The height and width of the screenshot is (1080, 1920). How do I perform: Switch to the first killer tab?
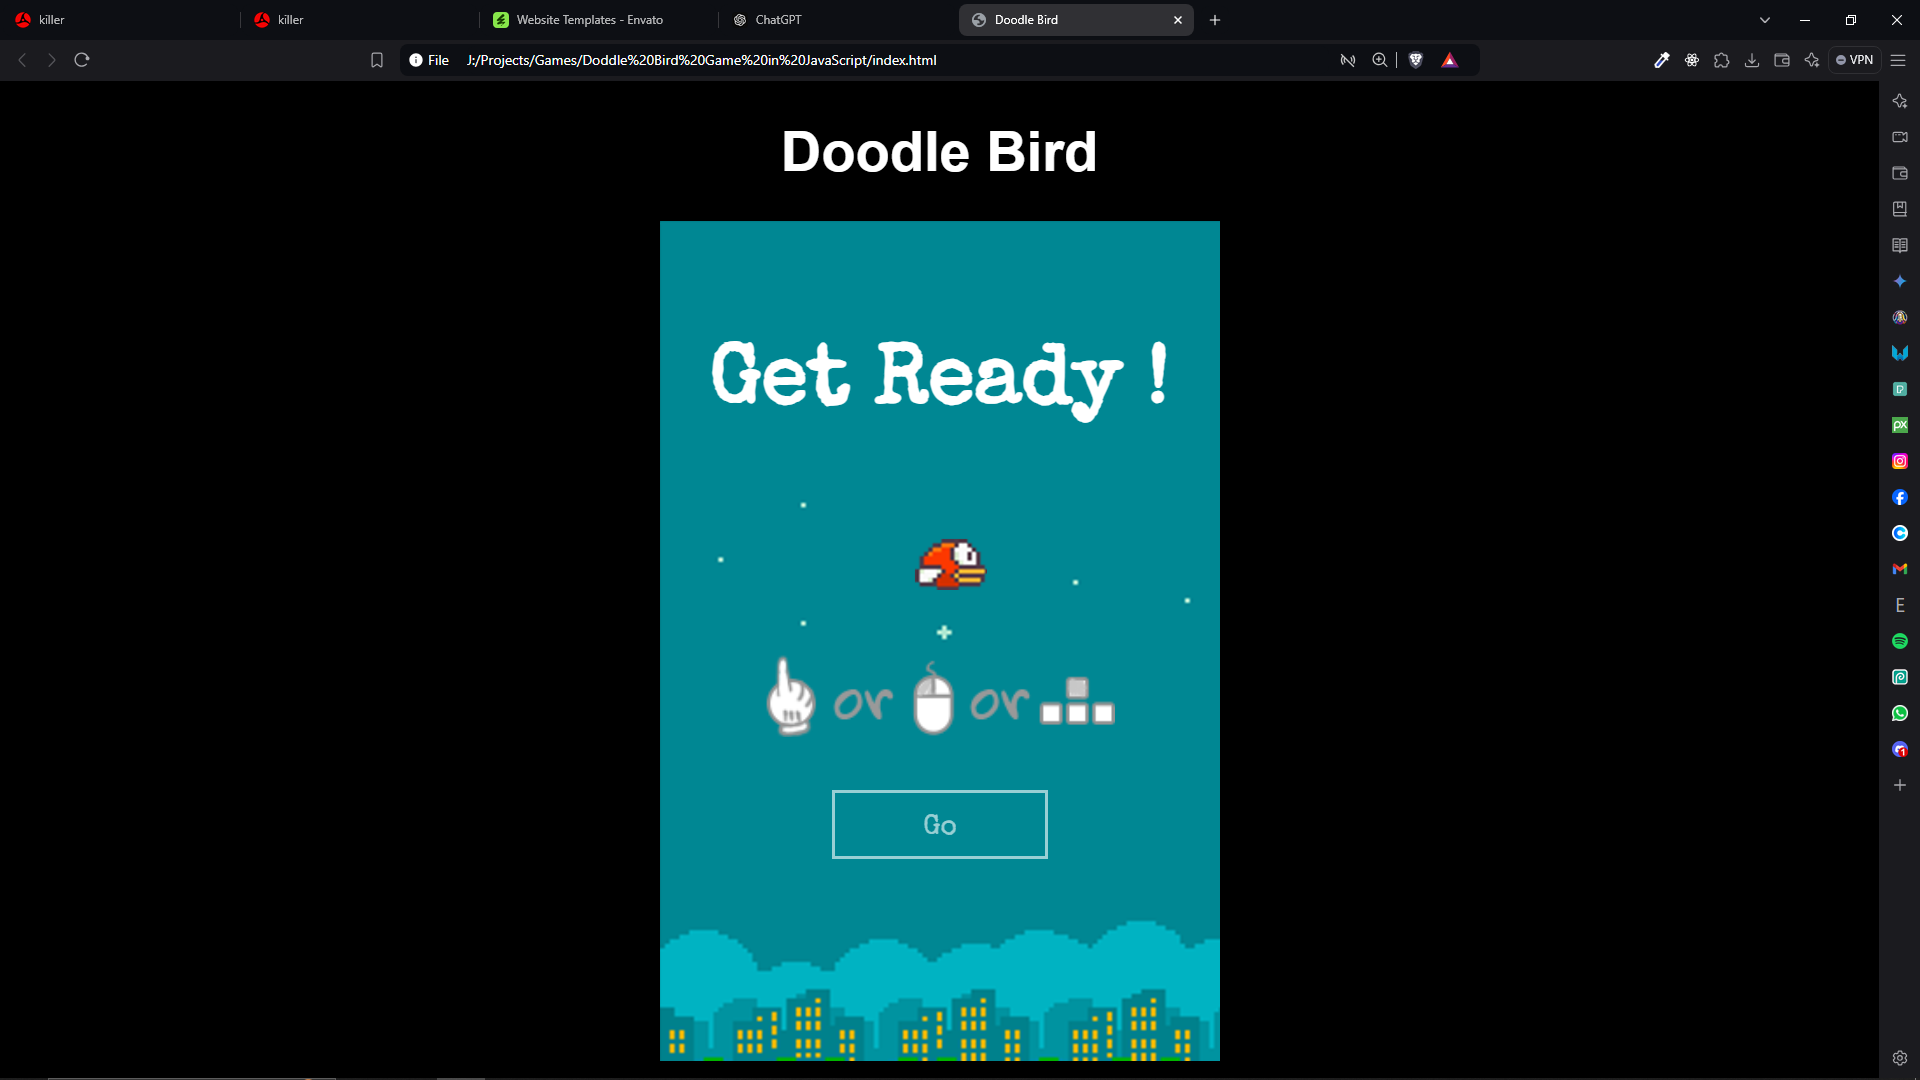(120, 20)
